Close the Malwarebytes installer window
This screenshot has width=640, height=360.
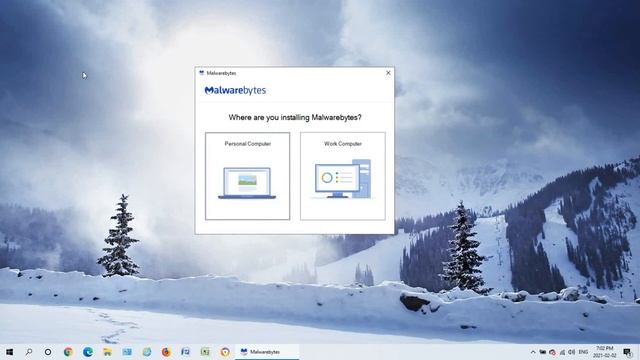pos(388,73)
